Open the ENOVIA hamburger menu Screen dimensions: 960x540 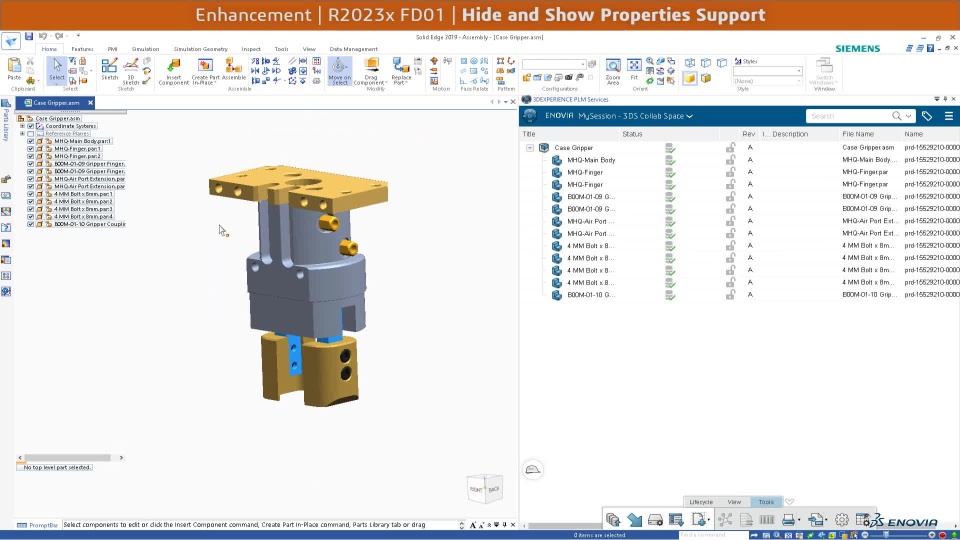[948, 116]
